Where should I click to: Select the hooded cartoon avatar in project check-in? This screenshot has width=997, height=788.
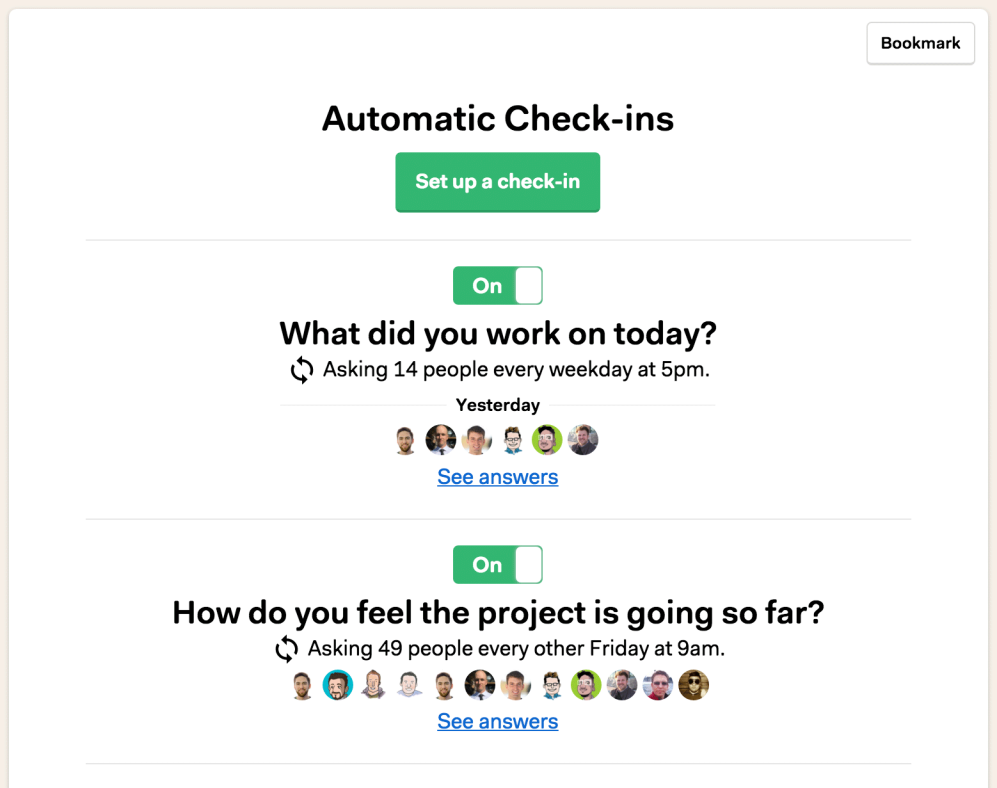[x=373, y=685]
